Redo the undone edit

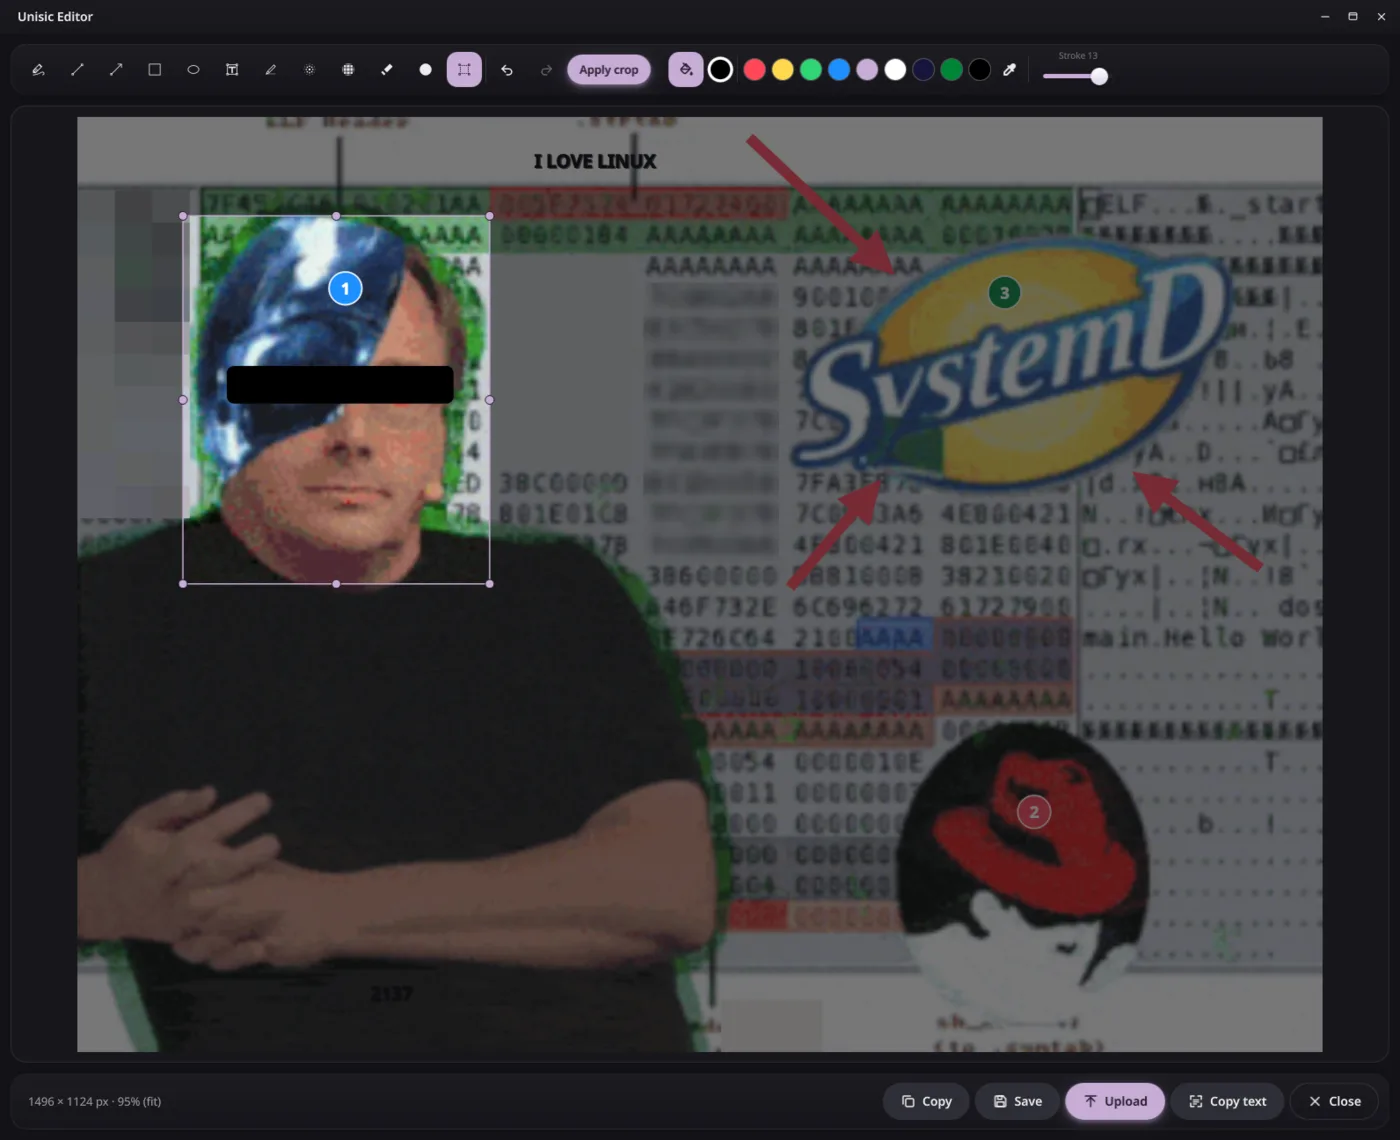(546, 70)
